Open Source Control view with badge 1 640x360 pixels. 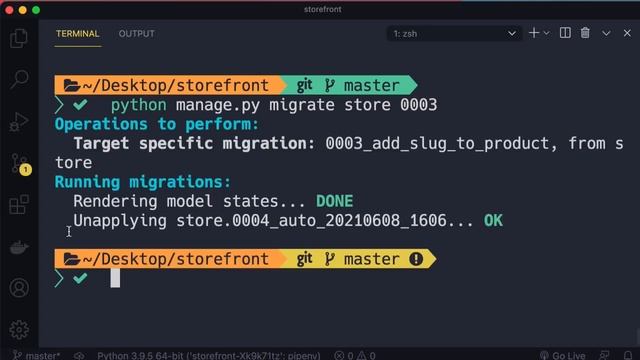point(20,164)
